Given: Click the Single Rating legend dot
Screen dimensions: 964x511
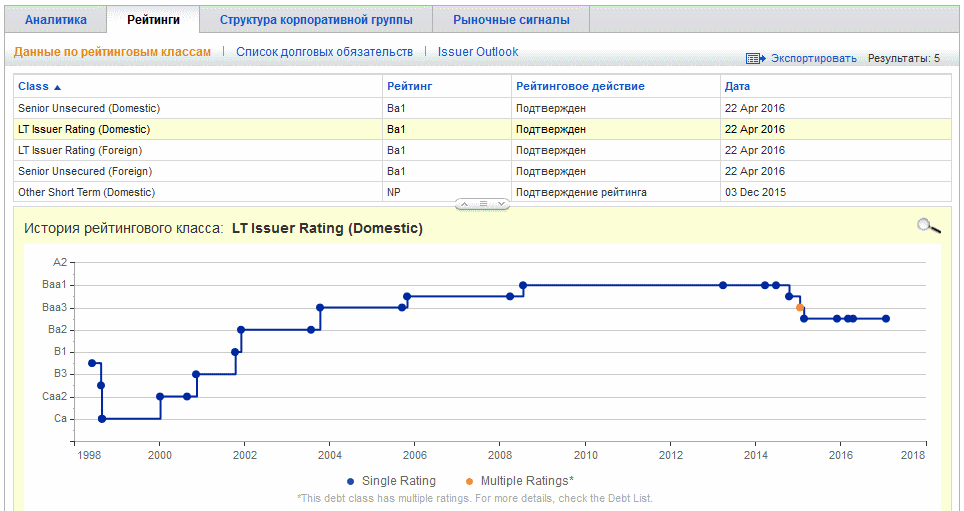Looking at the screenshot, I should tap(350, 480).
